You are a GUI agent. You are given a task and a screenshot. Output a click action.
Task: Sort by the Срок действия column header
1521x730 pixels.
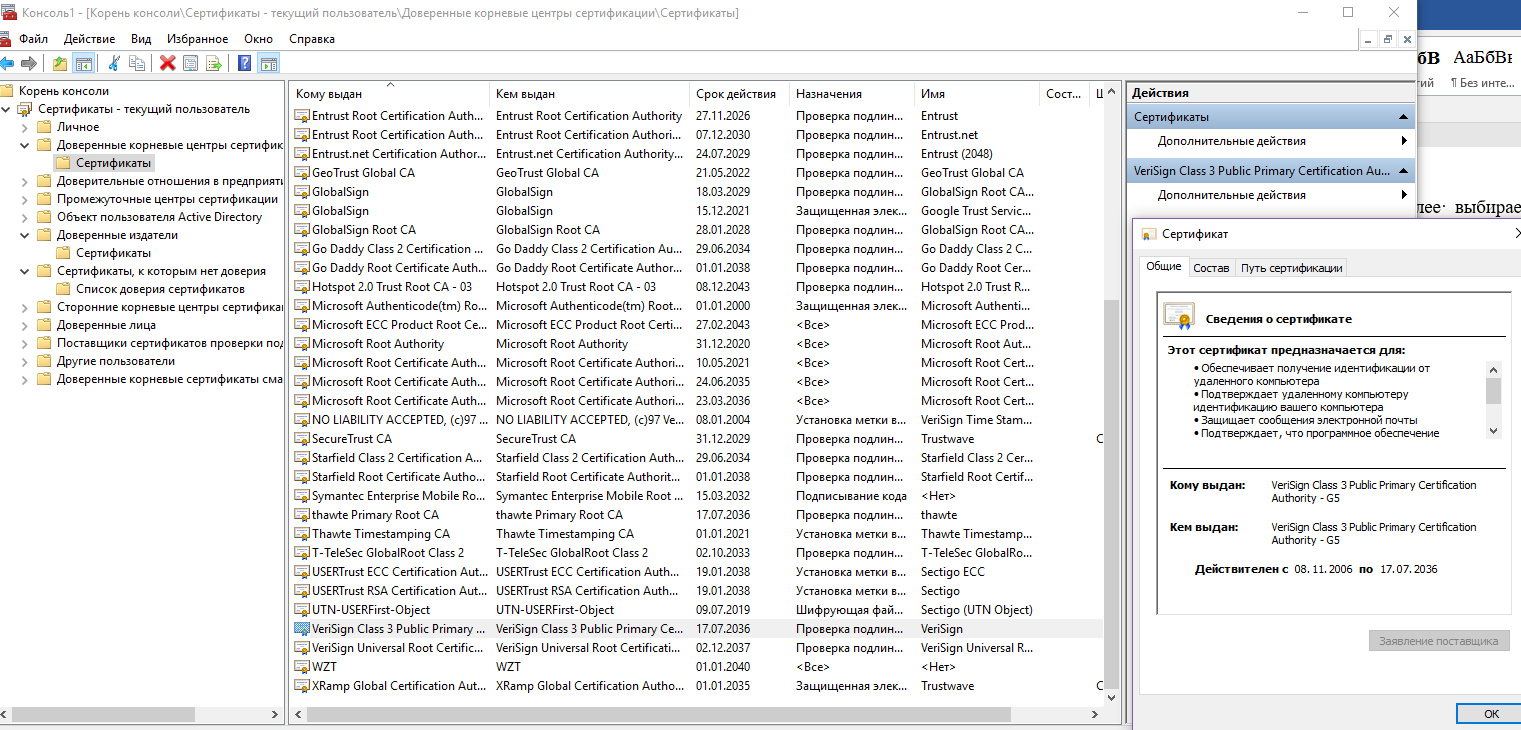coord(735,94)
